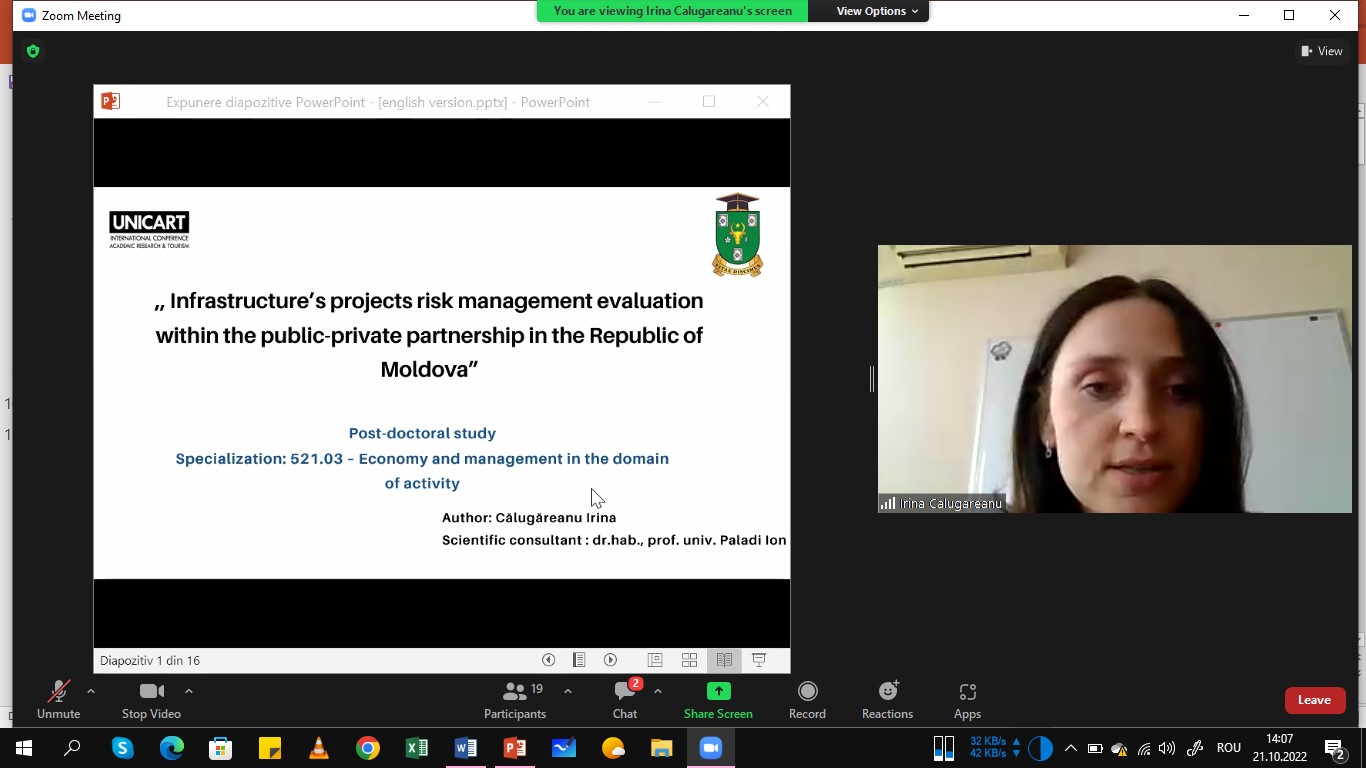Expand audio options arrow beside Unmute
This screenshot has height=768, width=1366.
pos(91,691)
